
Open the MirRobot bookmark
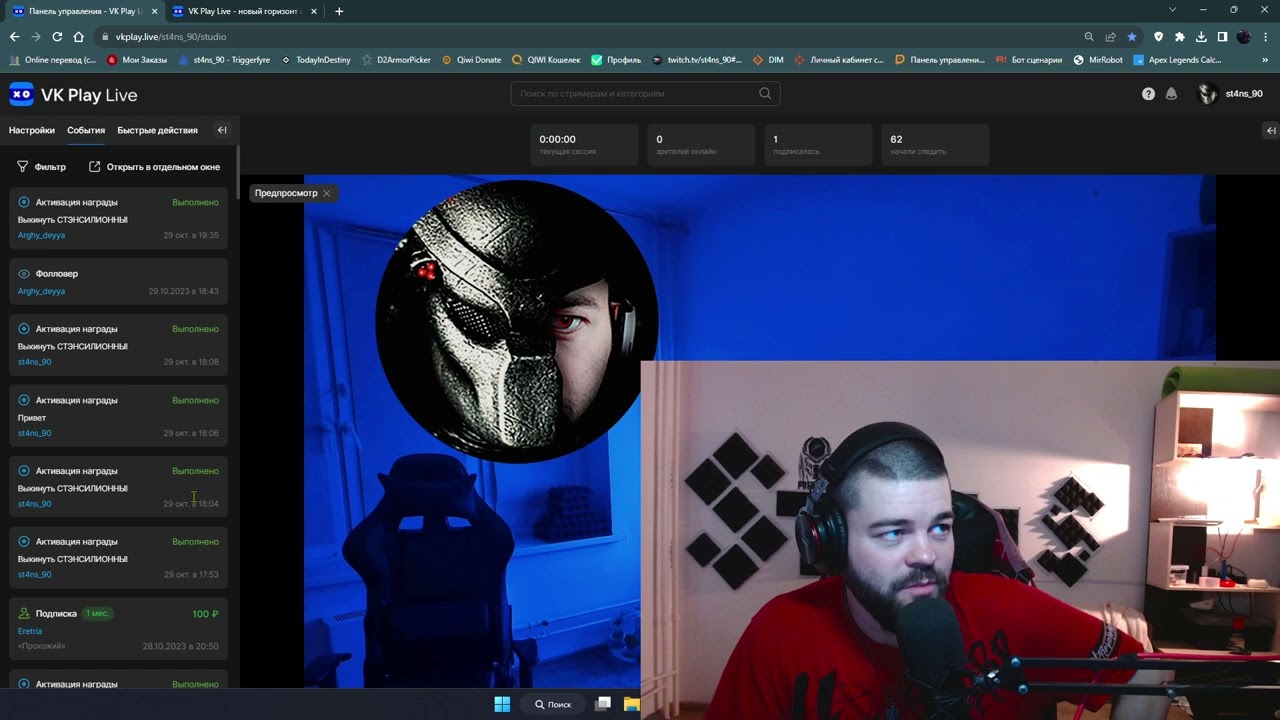(x=1098, y=60)
